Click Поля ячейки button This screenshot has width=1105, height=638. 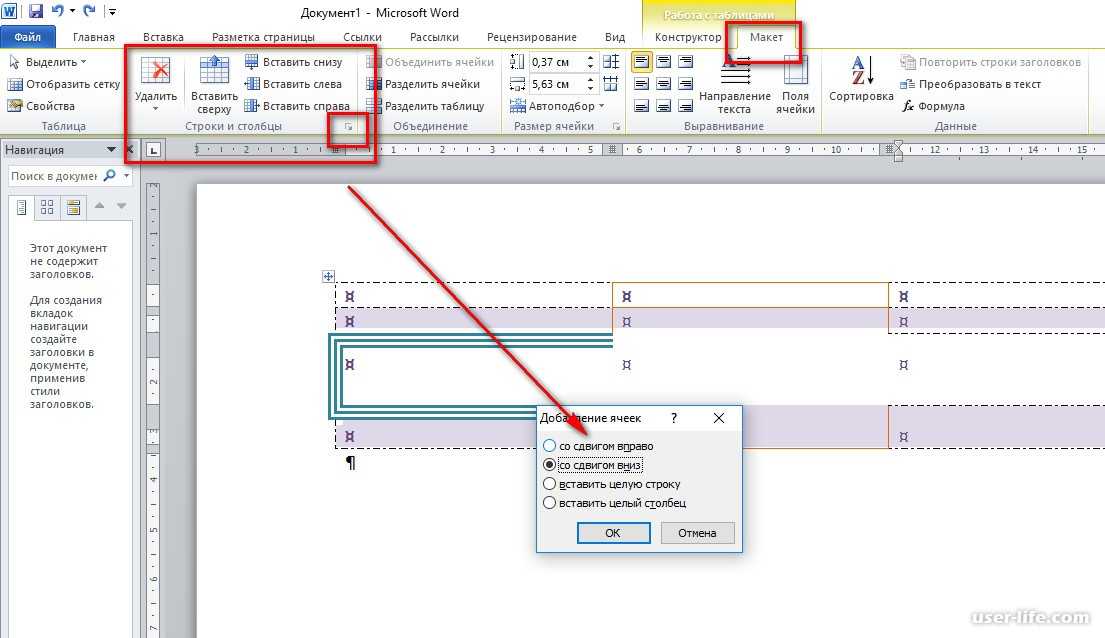795,85
